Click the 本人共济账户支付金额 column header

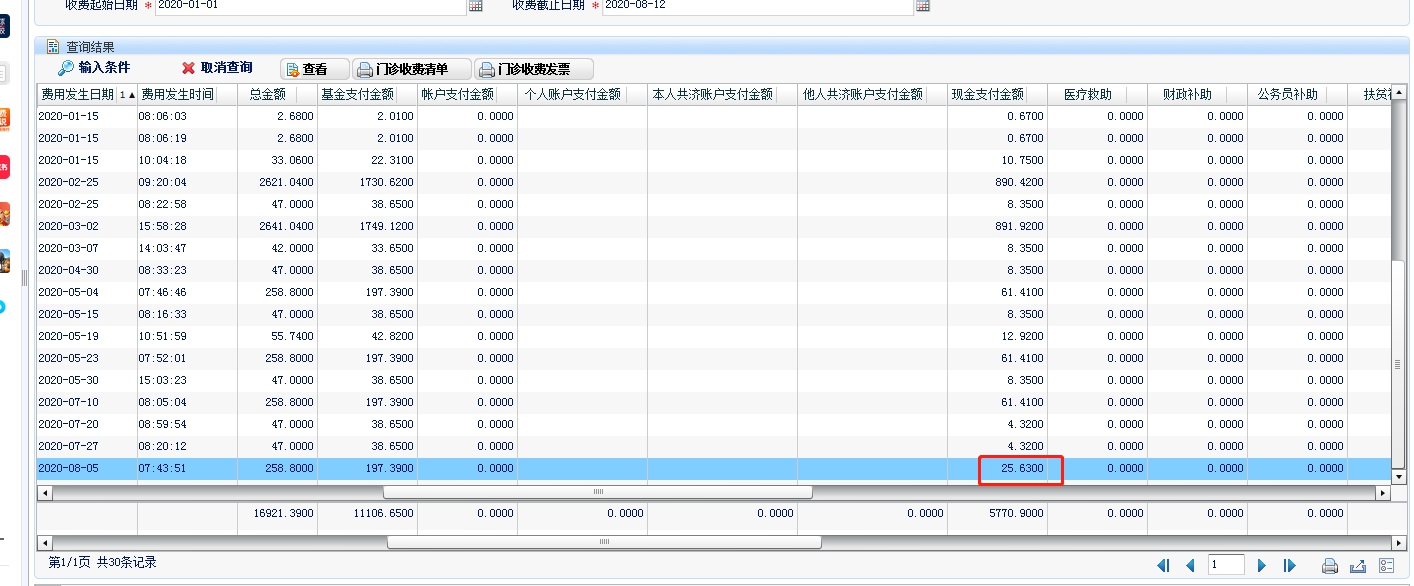point(722,94)
